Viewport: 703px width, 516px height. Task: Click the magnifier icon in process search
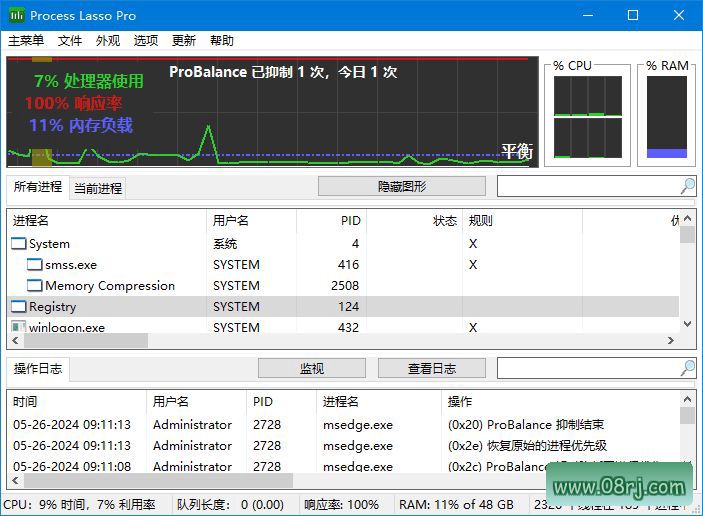[x=687, y=186]
